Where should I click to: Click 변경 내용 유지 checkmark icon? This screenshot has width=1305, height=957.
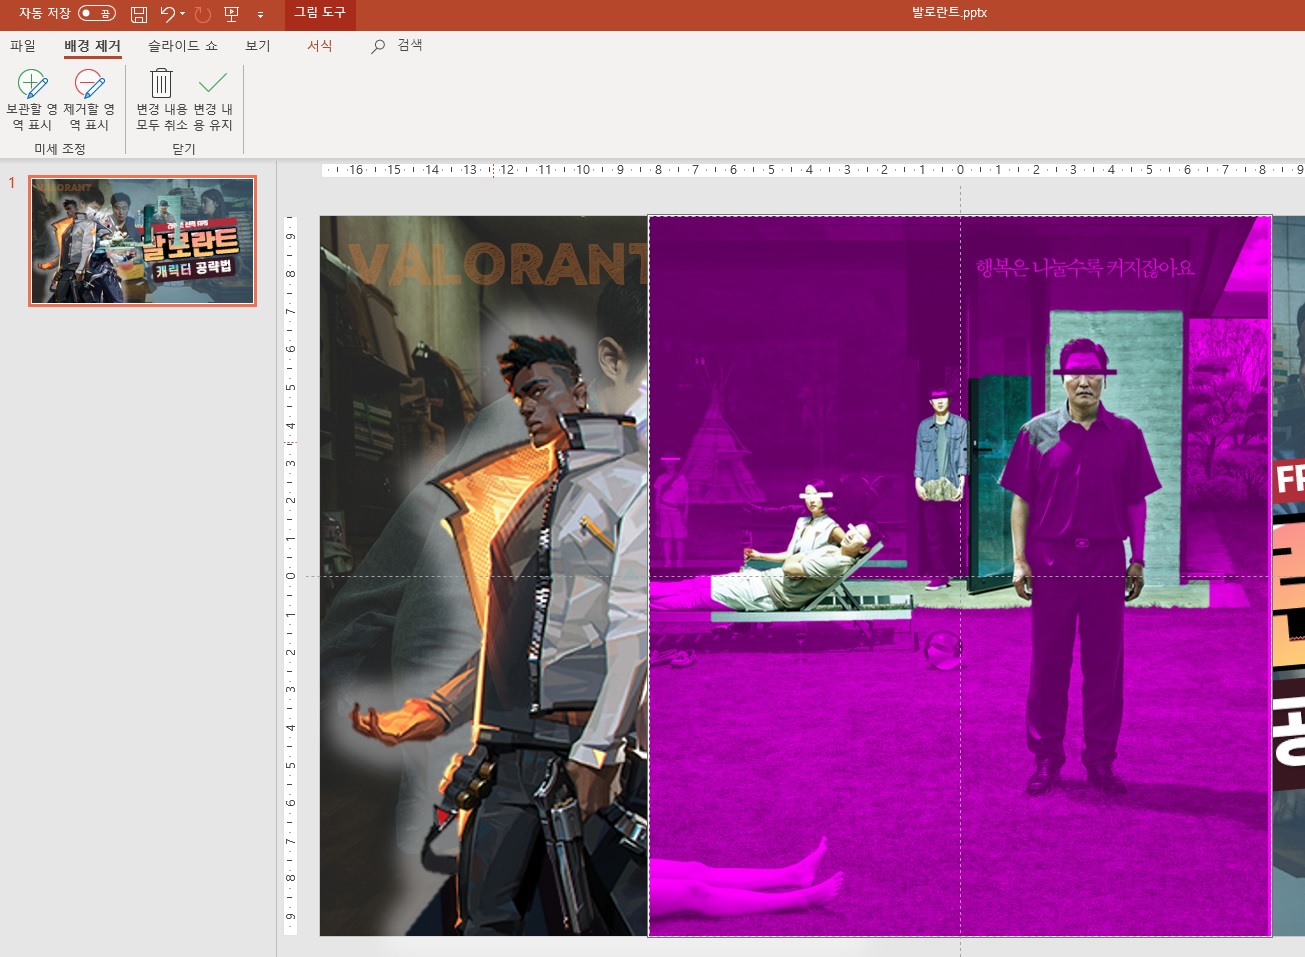click(x=213, y=100)
